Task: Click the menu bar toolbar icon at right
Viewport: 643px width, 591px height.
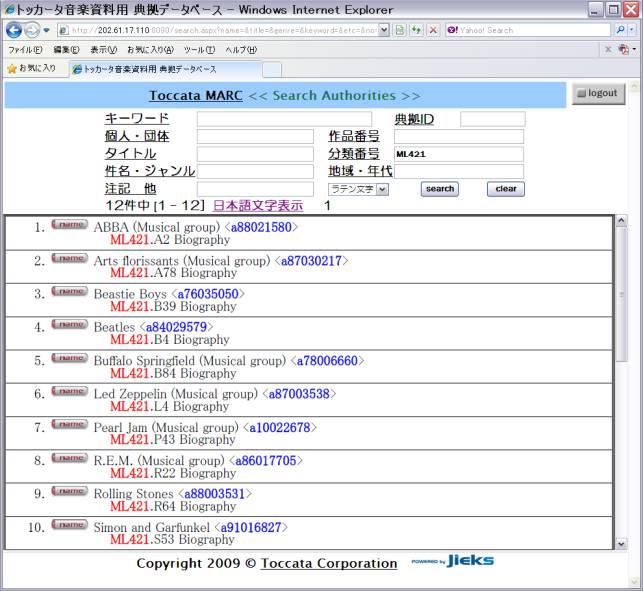Action: pos(623,50)
